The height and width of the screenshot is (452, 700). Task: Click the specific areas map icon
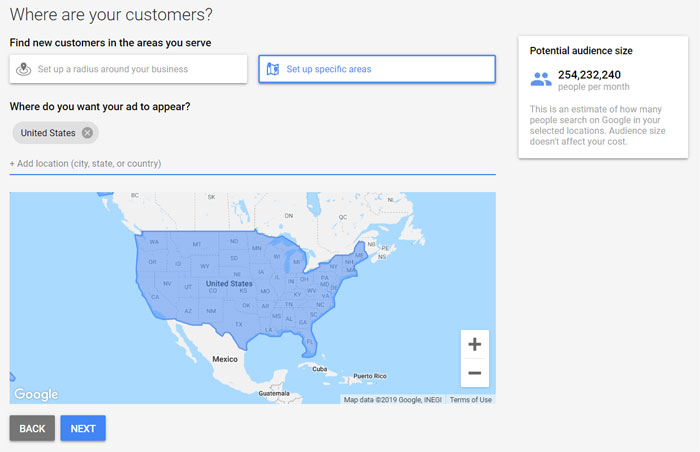pyautogui.click(x=273, y=69)
